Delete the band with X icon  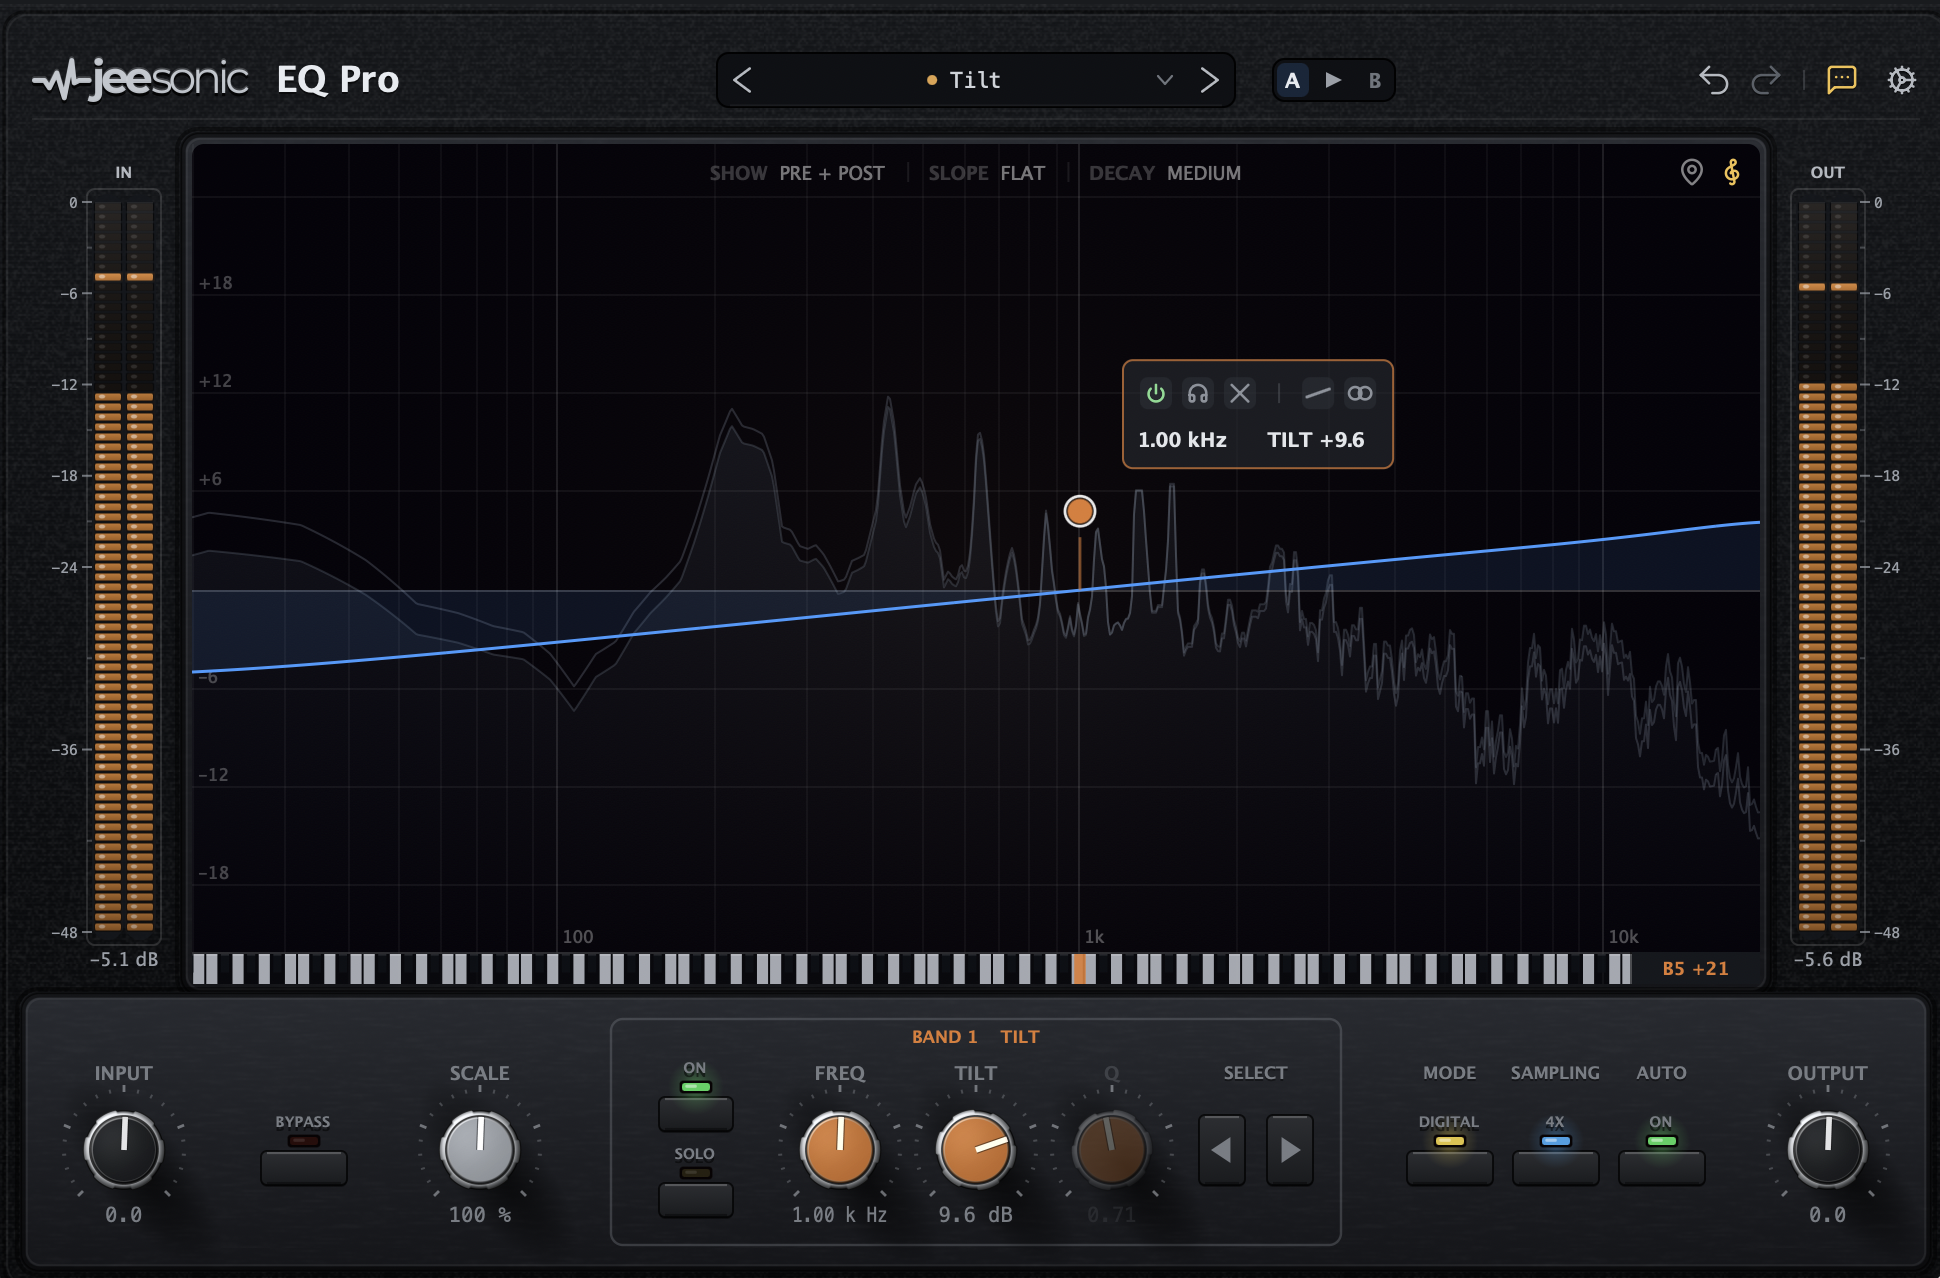pos(1239,393)
